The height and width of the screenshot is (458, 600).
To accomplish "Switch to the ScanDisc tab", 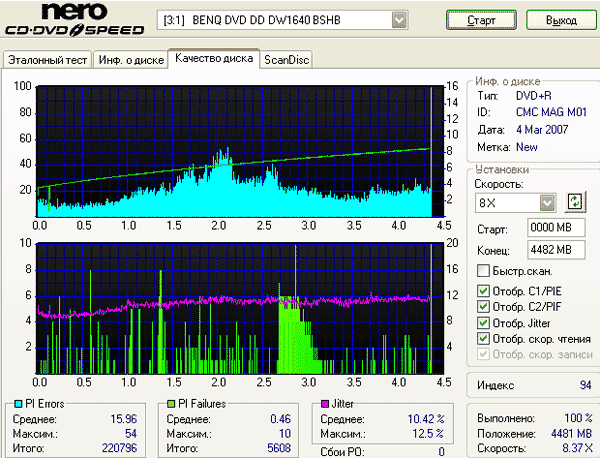I will click(286, 60).
